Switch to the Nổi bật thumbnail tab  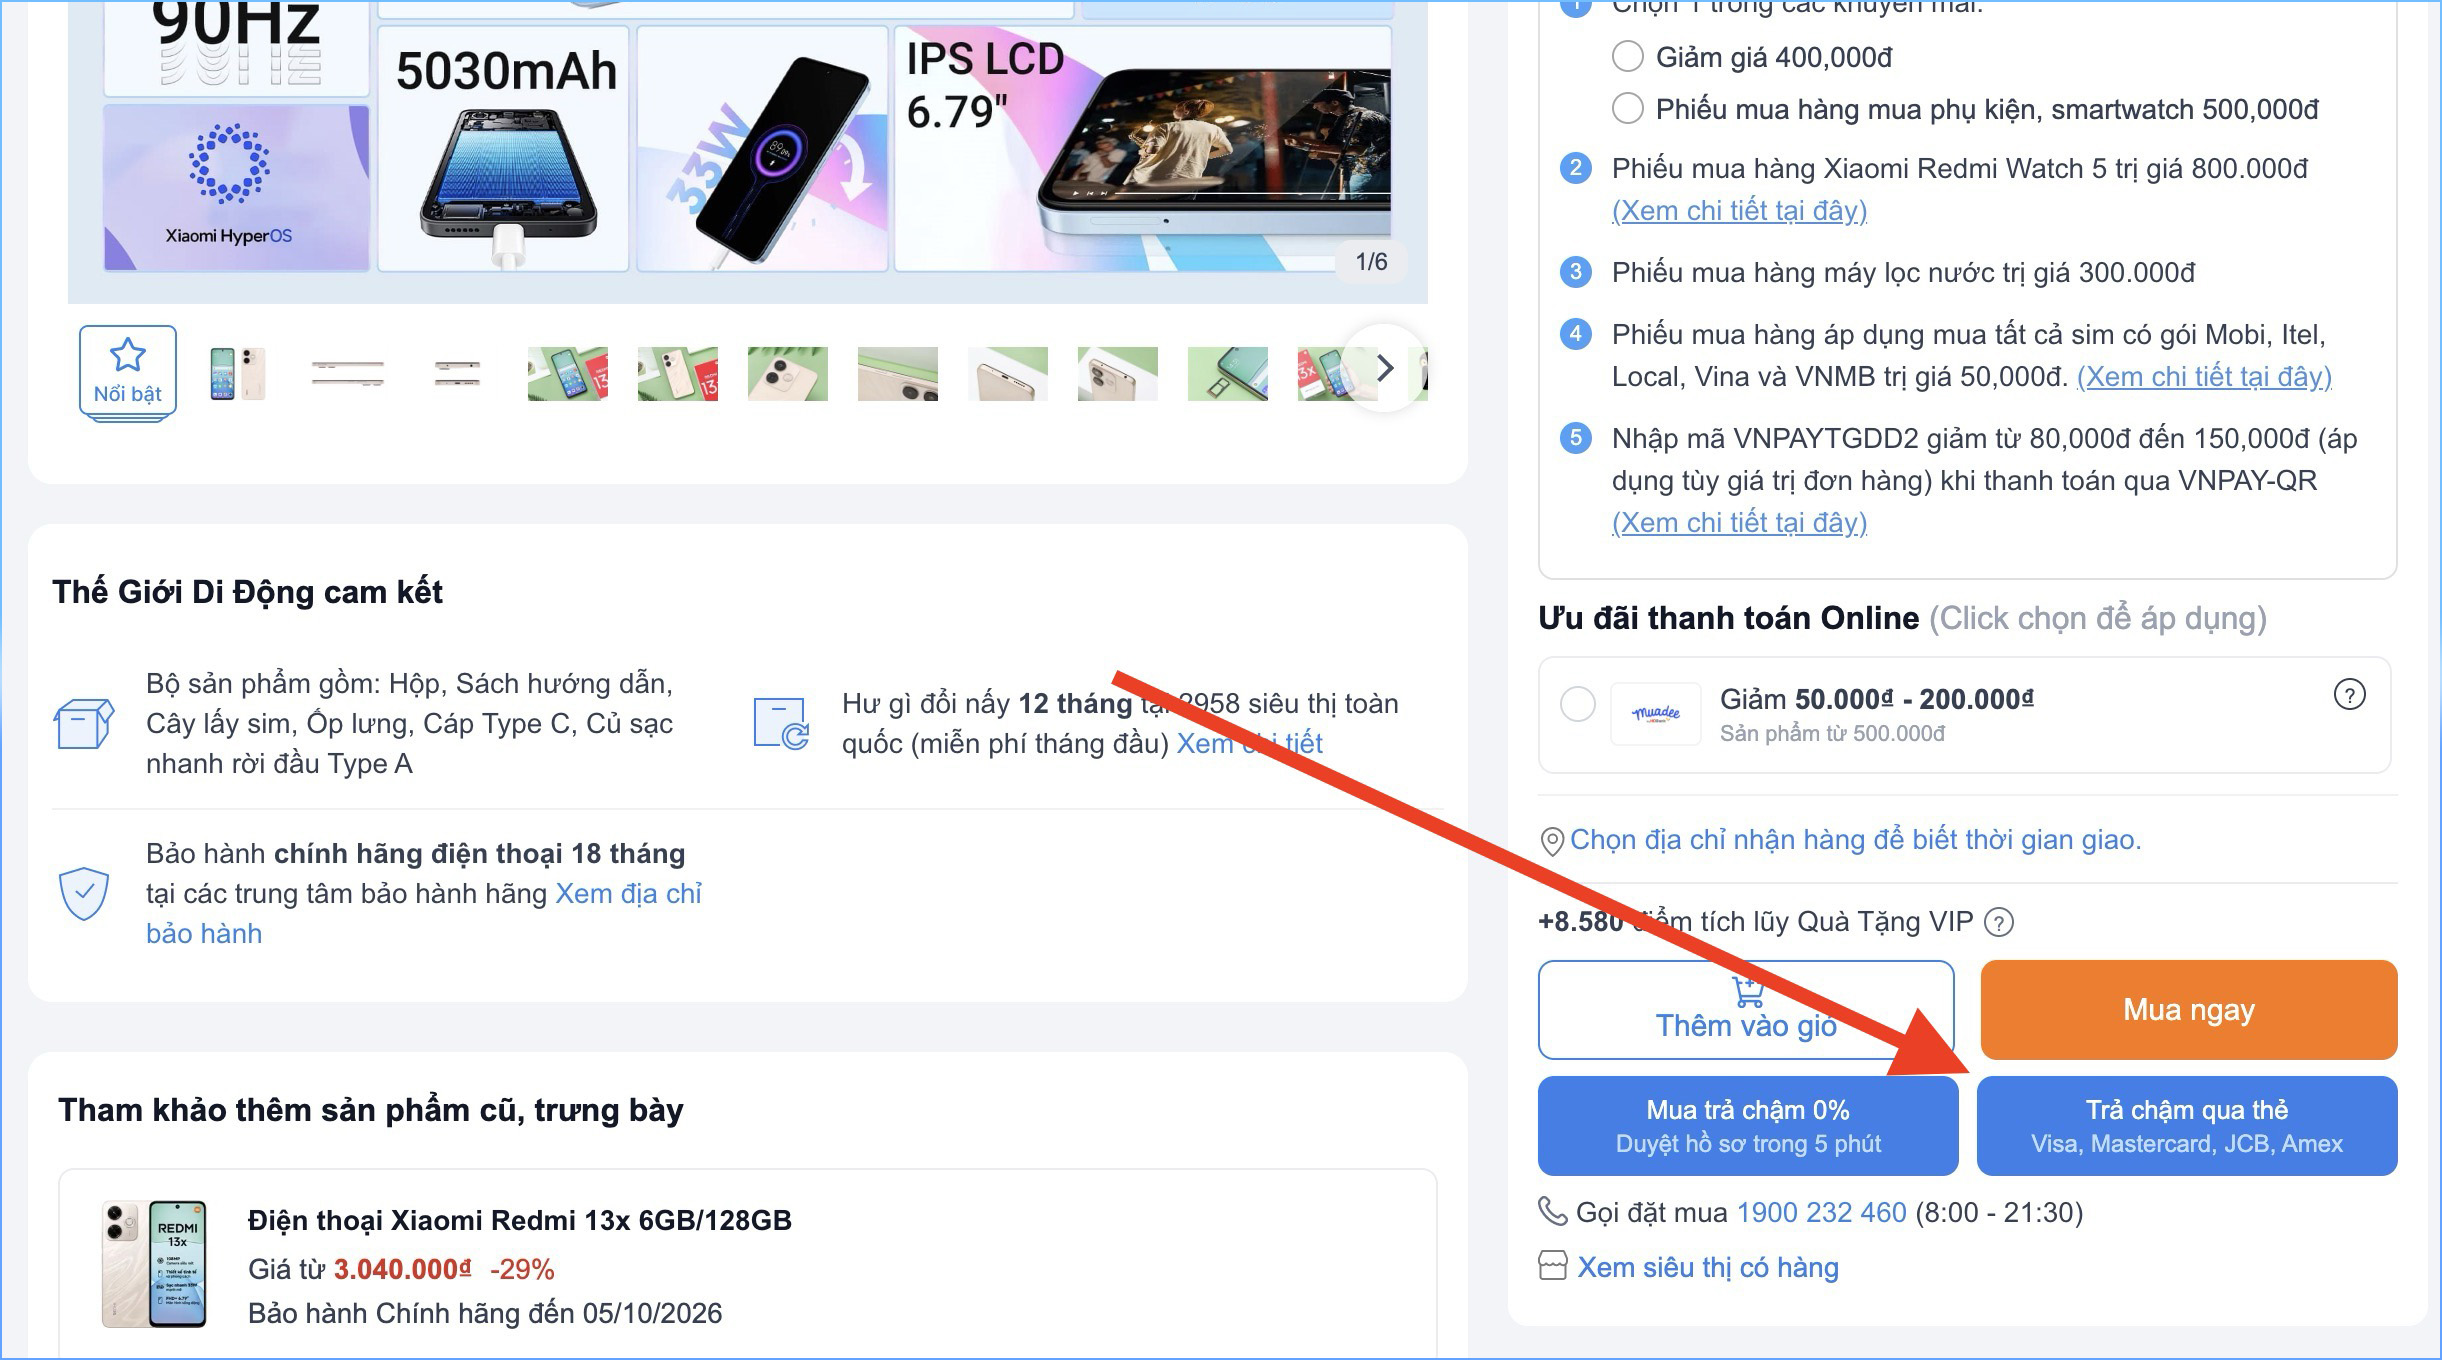128,372
